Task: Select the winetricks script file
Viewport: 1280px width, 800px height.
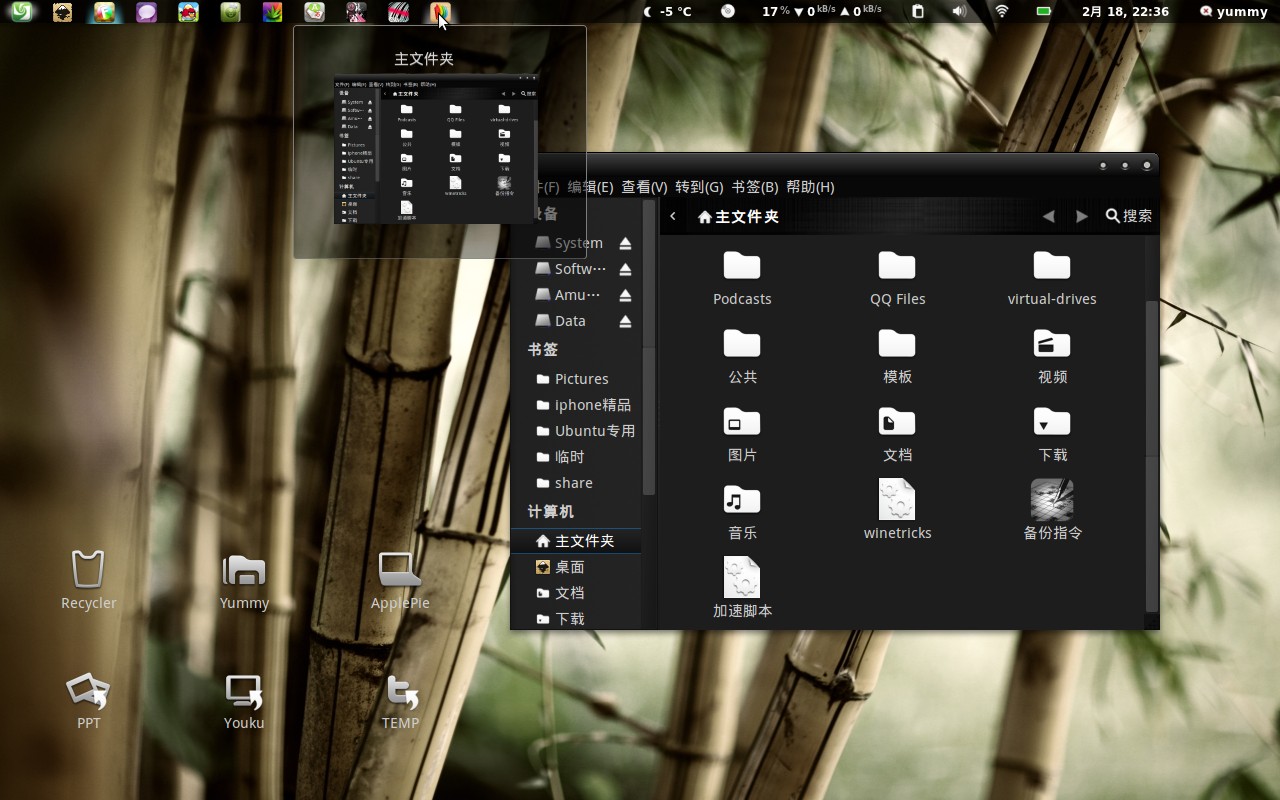Action: pos(897,510)
